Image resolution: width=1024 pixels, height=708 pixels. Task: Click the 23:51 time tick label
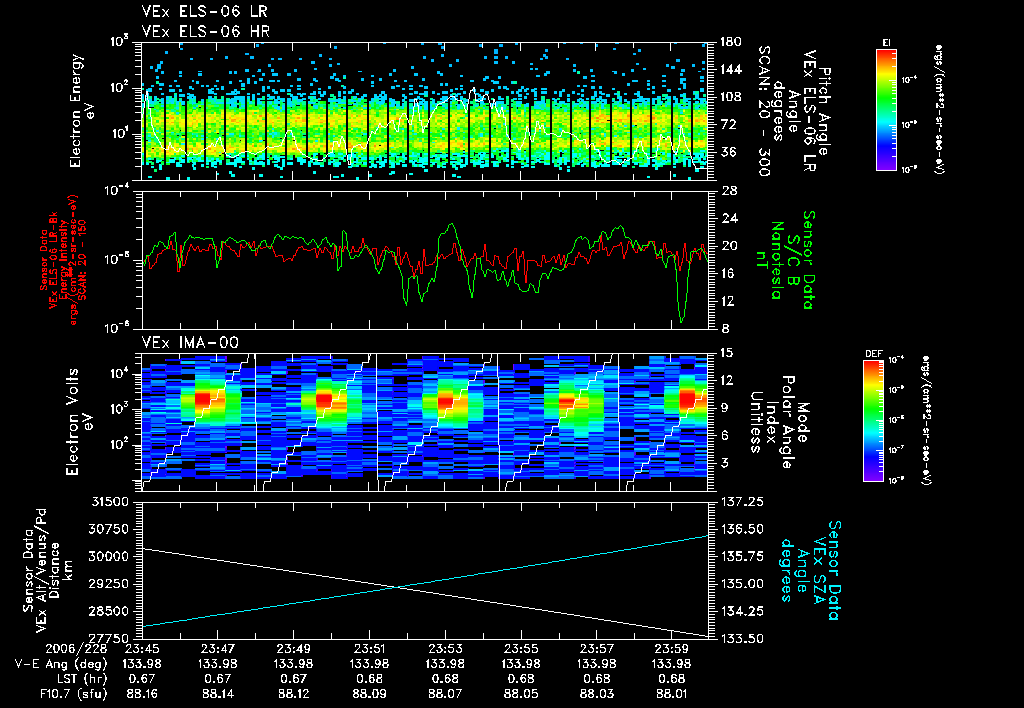[369, 649]
